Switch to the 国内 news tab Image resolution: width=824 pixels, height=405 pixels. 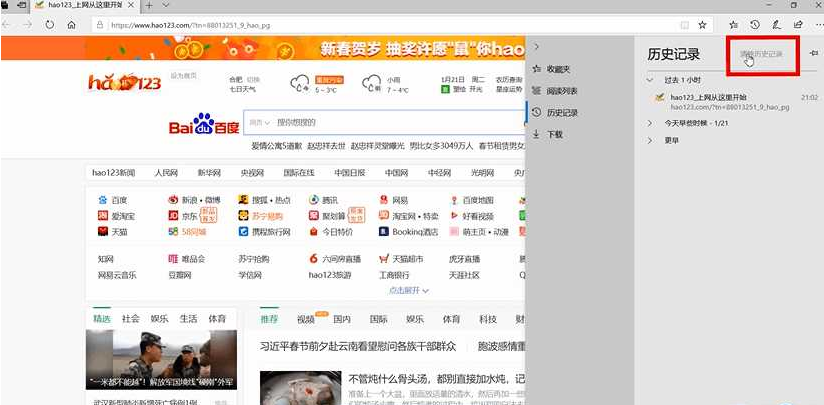[342, 319]
